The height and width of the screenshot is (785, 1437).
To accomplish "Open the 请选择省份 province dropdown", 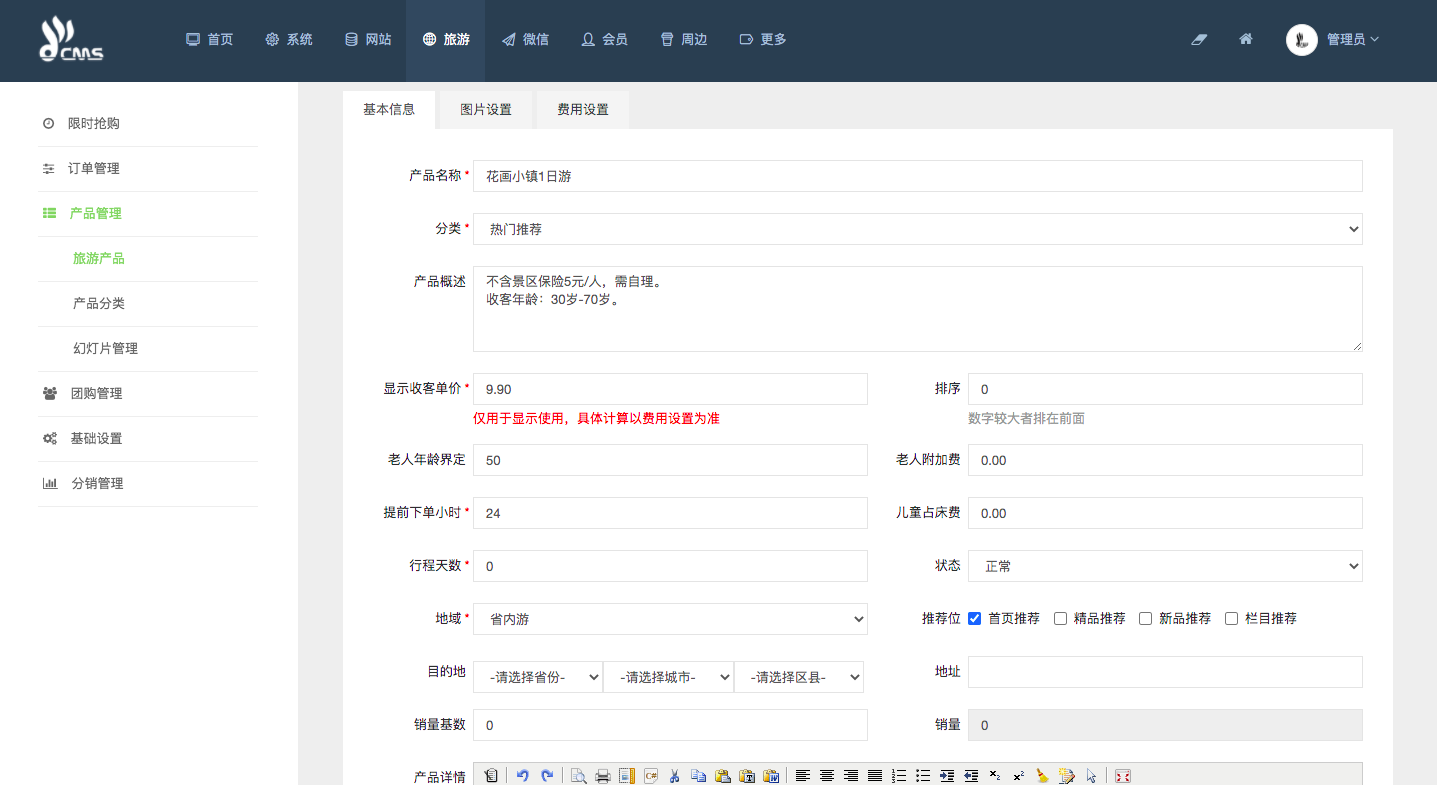I will 538,677.
